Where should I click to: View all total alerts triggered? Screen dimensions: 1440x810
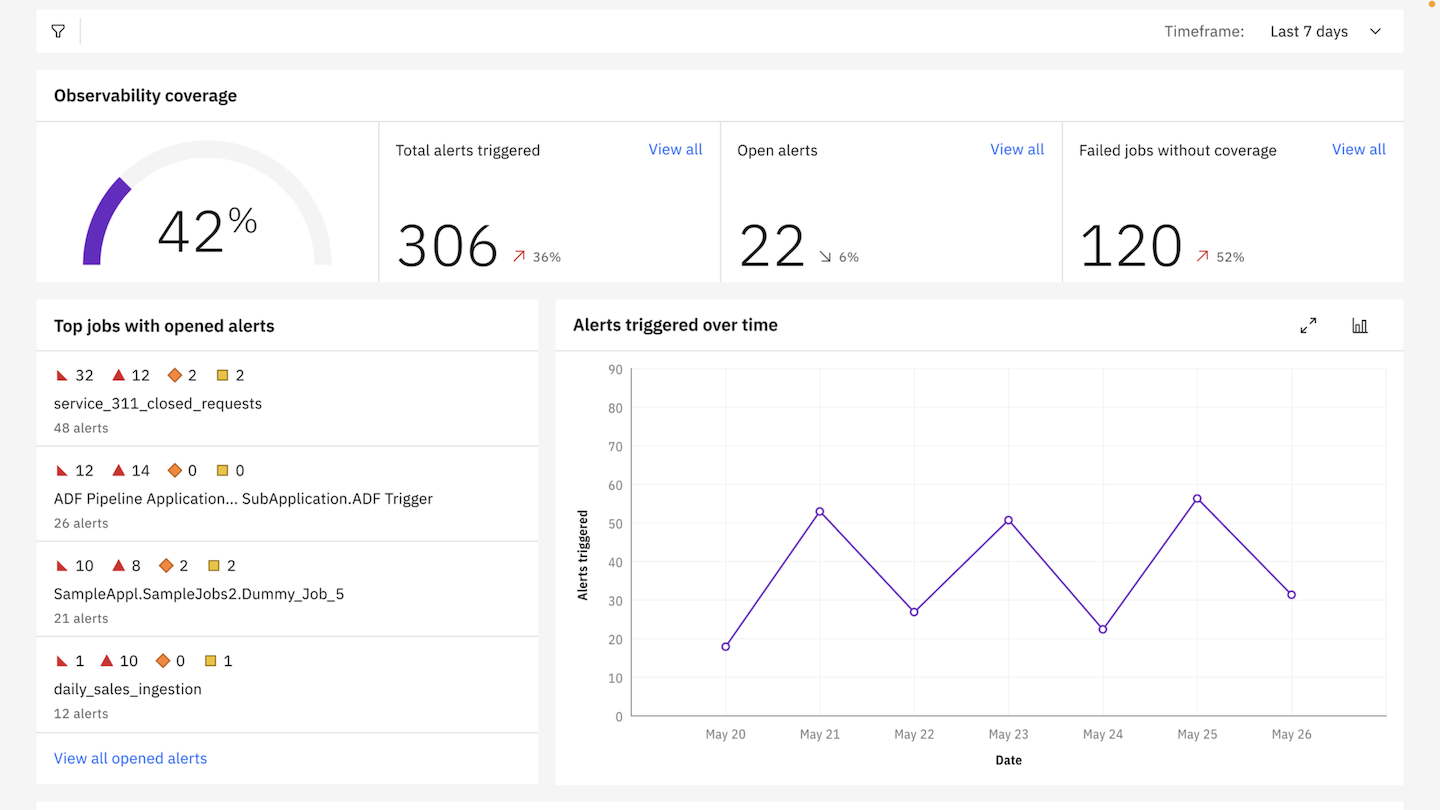pyautogui.click(x=675, y=149)
